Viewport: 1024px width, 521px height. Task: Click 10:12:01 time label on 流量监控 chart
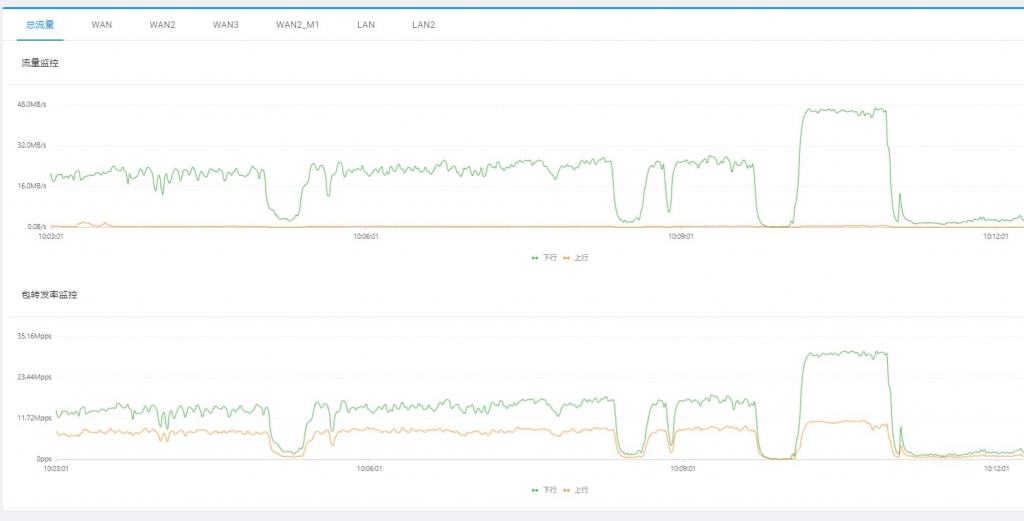pyautogui.click(x=995, y=237)
